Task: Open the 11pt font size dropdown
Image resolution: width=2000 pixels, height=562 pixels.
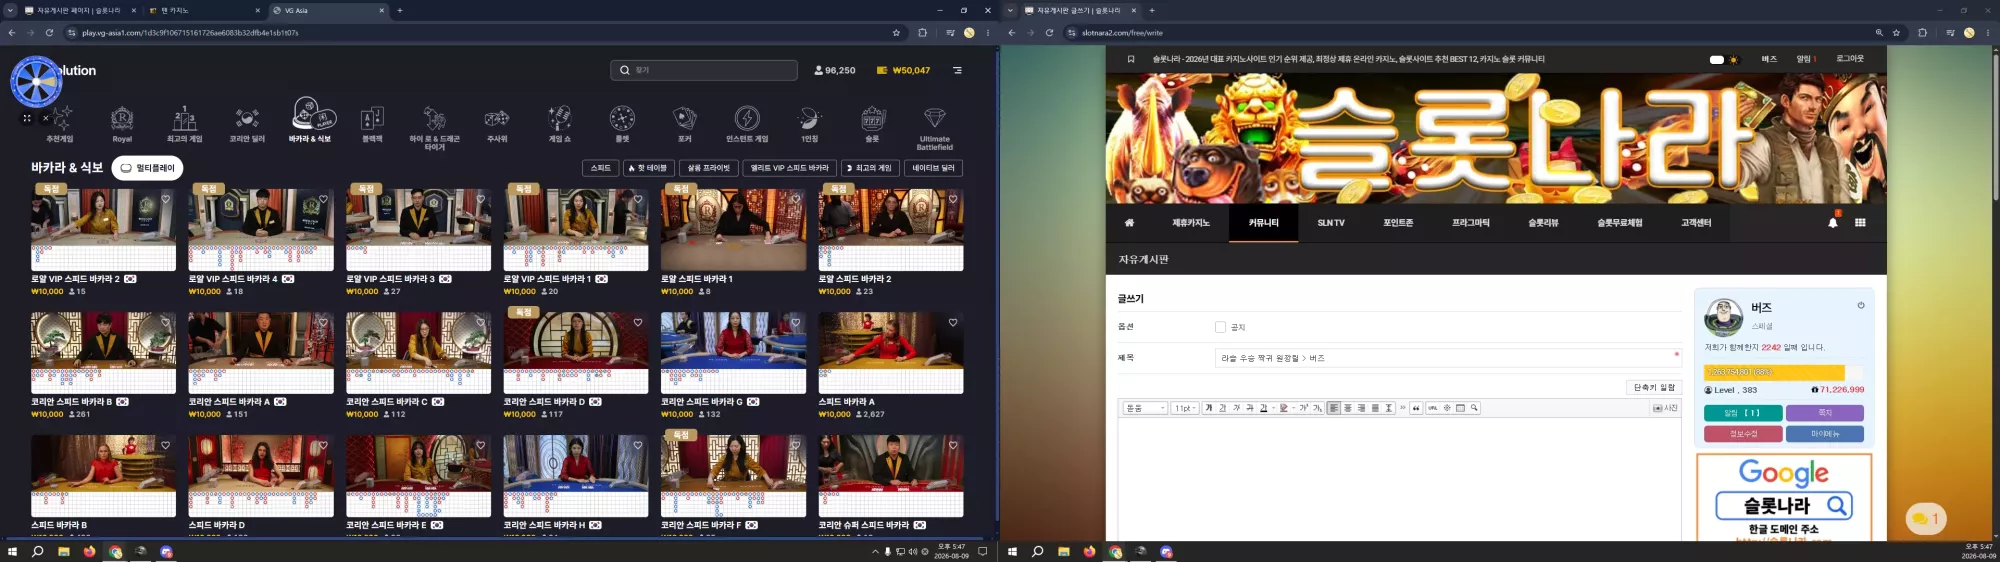Action: [1185, 408]
